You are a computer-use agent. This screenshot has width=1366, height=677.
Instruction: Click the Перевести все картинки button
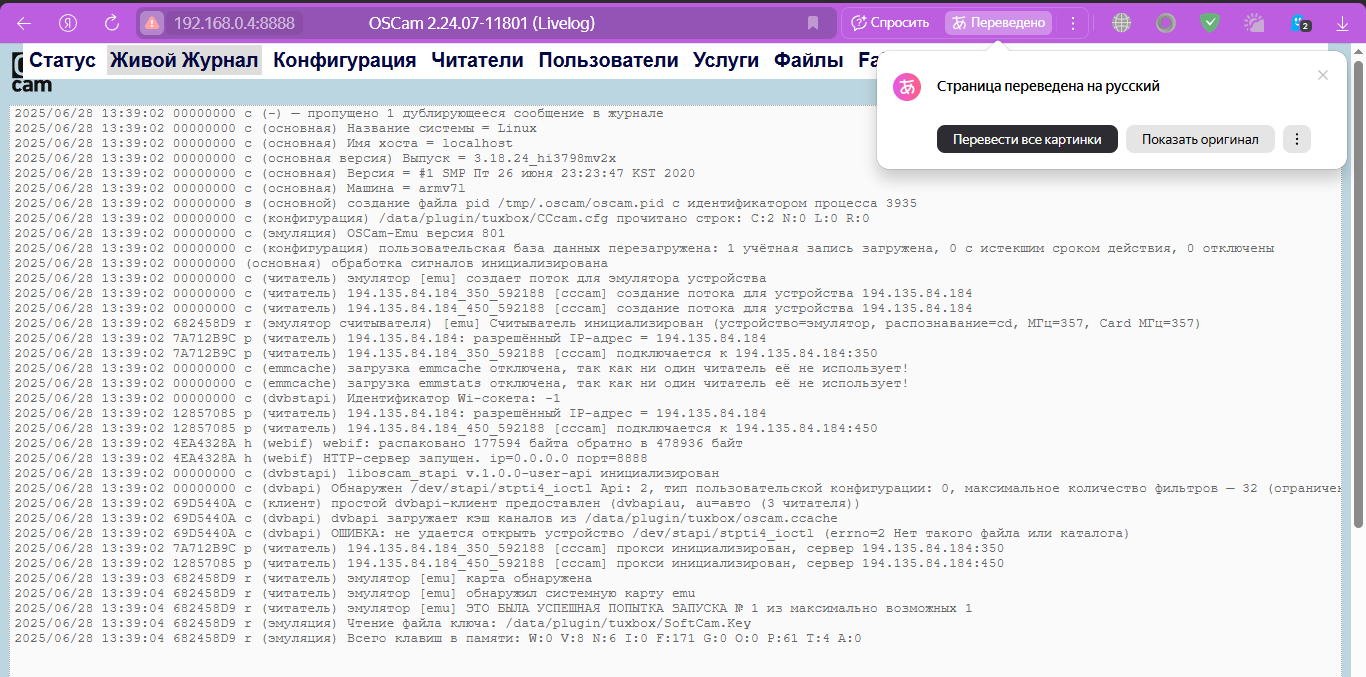click(x=1027, y=139)
